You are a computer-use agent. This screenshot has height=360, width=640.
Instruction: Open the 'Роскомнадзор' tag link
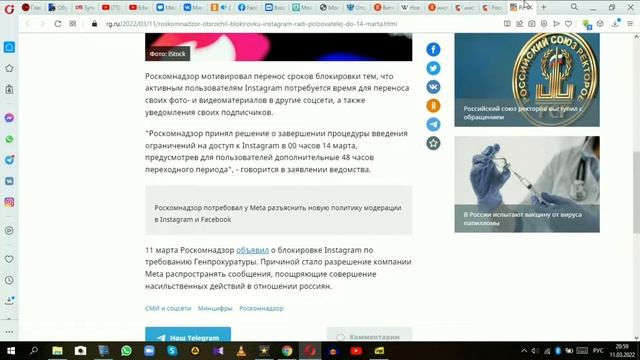tap(261, 308)
